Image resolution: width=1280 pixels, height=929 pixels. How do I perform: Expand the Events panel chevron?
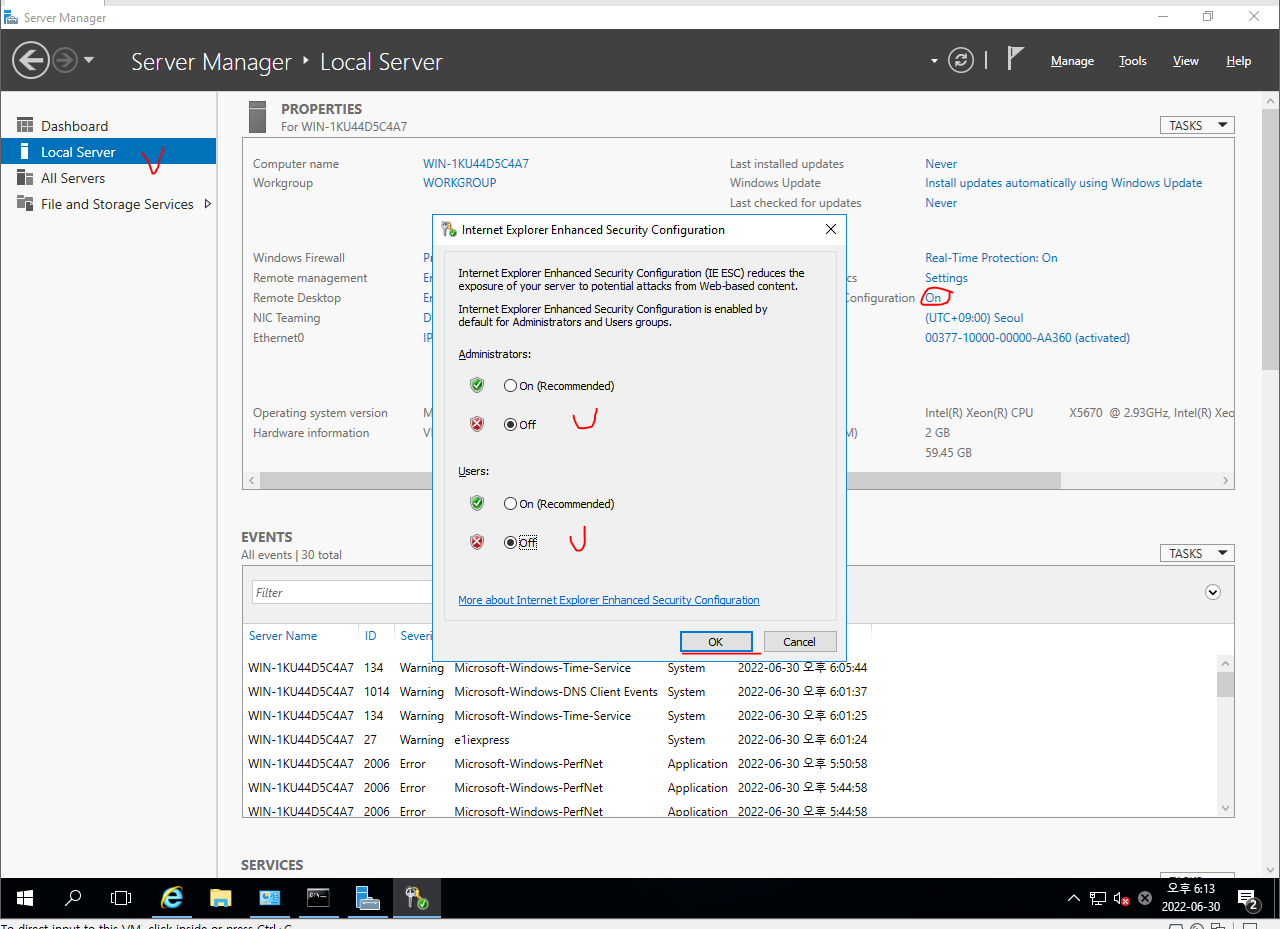click(1213, 592)
